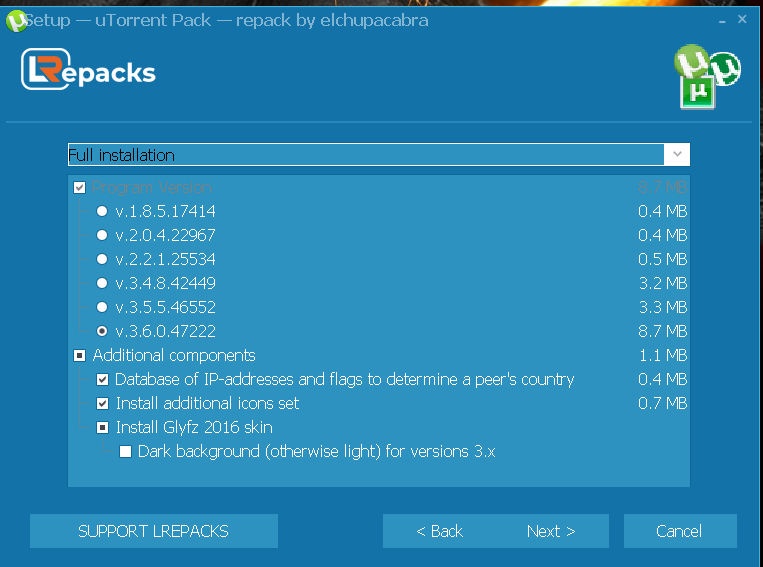
Task: Toggle the Program Version checkbox
Action: pyautogui.click(x=79, y=187)
